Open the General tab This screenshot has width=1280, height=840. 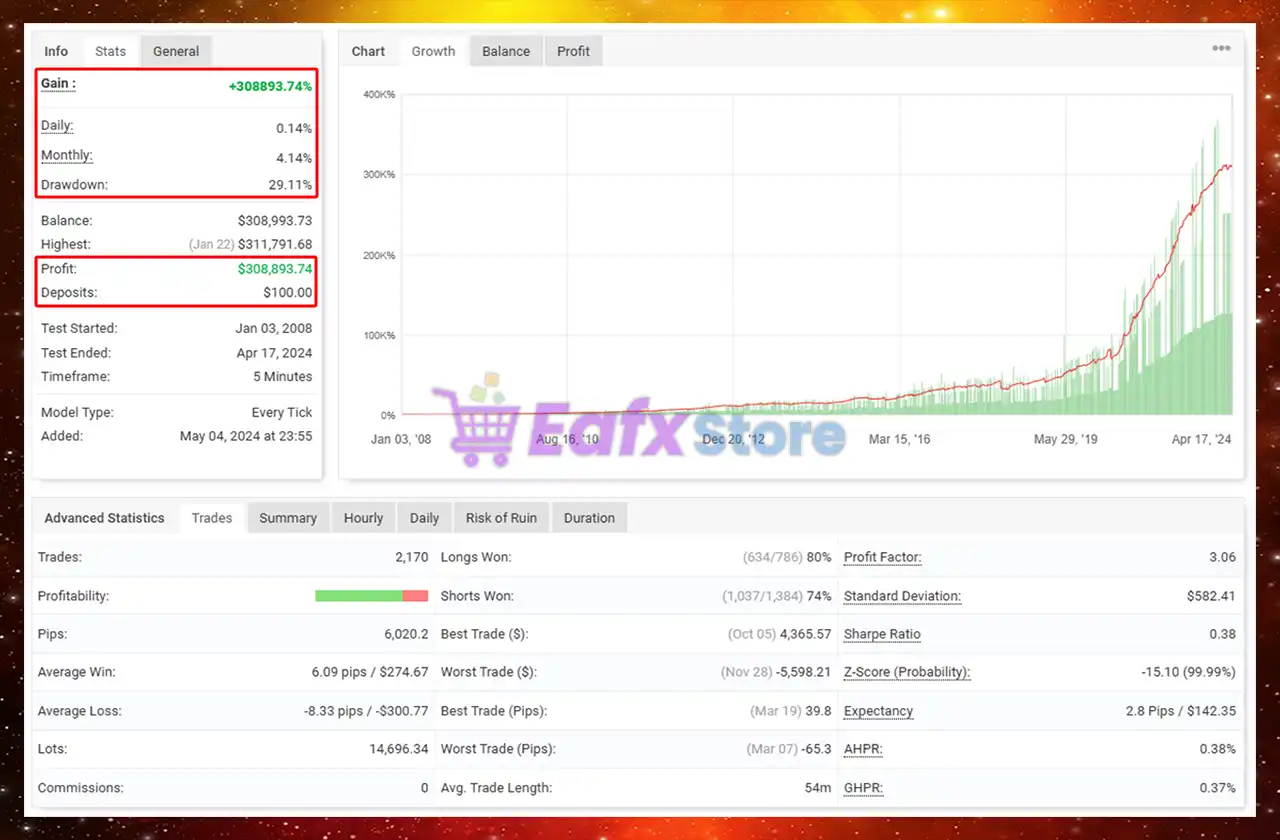click(x=176, y=51)
